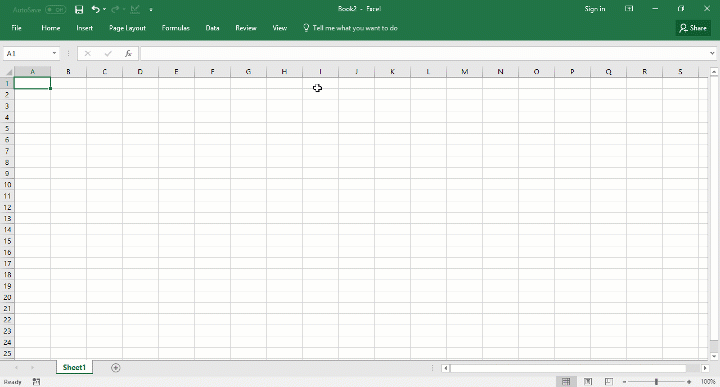Screen dimensions: 720x387
Task: Select row 5 header
Action: pos(7,129)
